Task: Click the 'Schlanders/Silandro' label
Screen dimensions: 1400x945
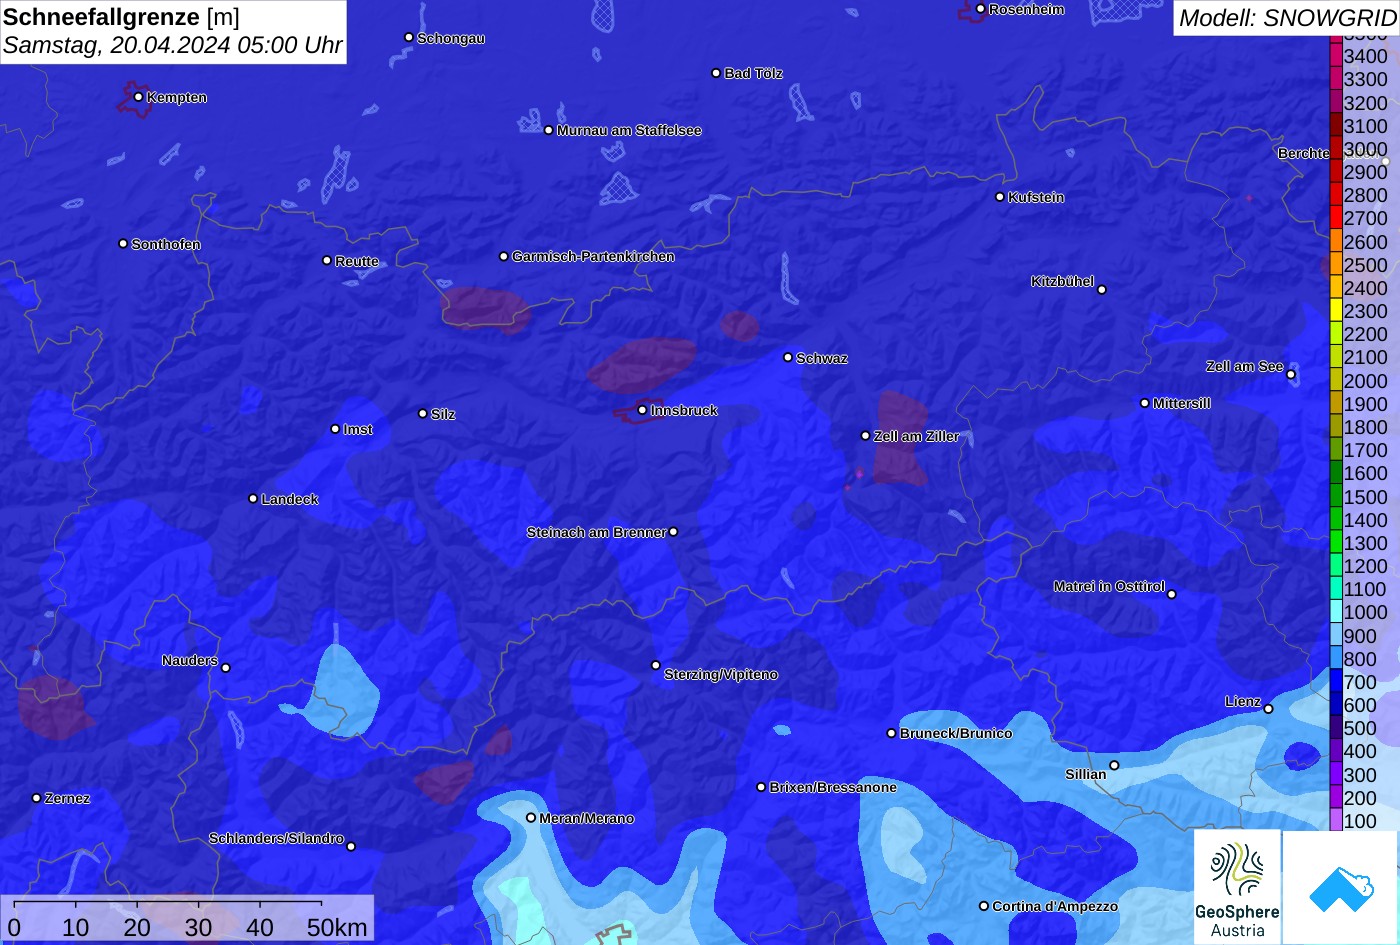Action: pyautogui.click(x=276, y=838)
